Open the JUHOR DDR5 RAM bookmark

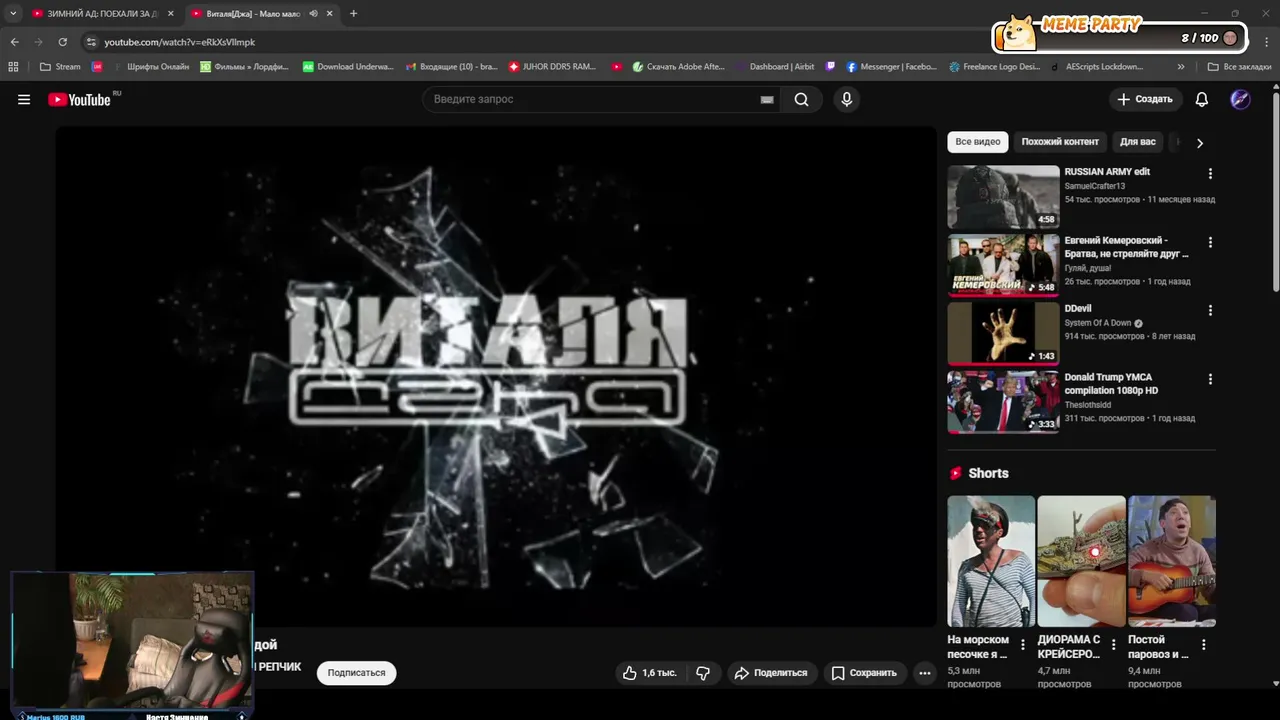point(553,67)
